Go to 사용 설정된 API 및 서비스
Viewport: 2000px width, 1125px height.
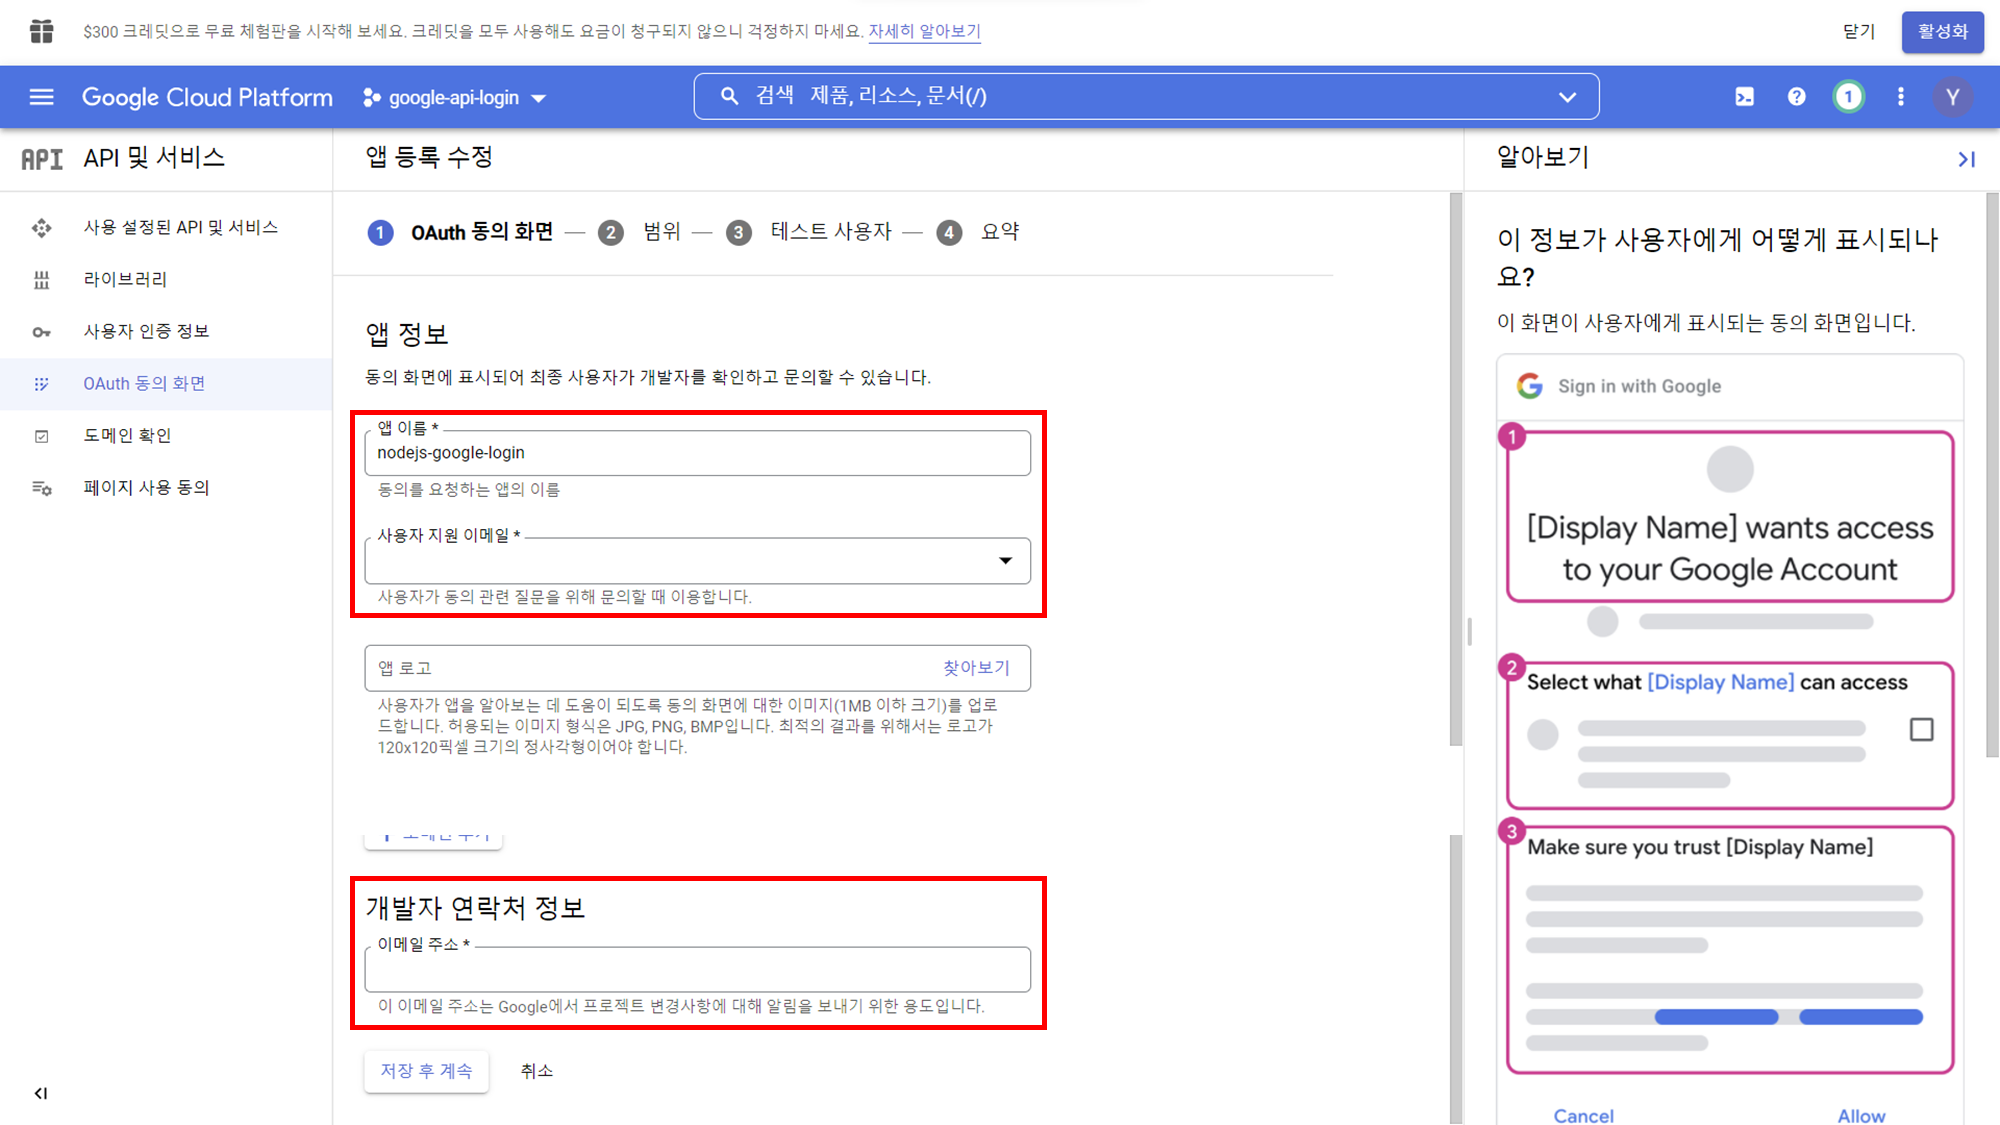pos(181,228)
